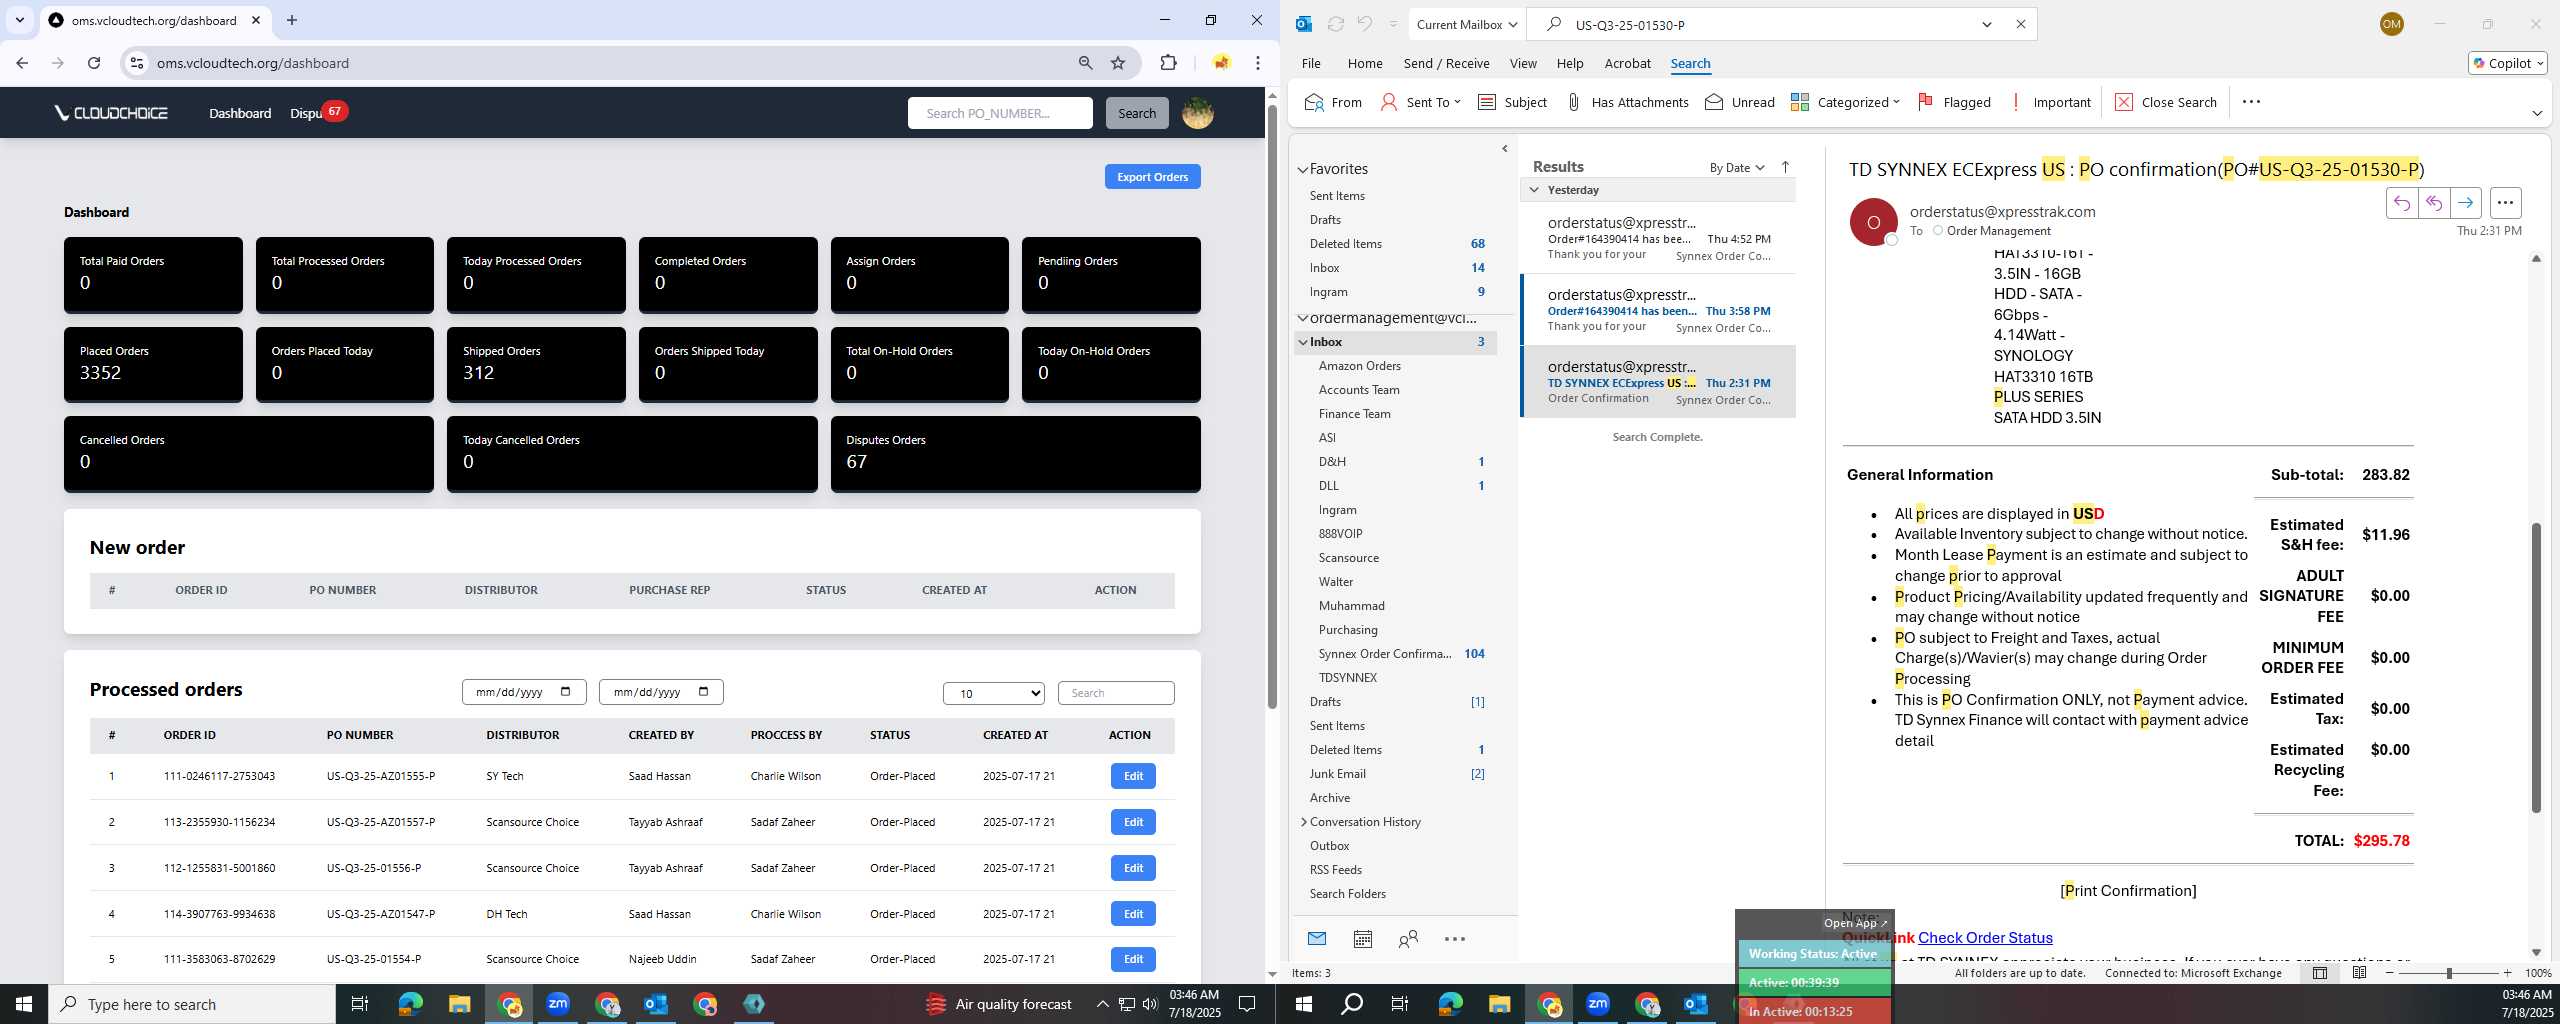Open the Home ribbon tab
2560x1024 pixels.
[x=1365, y=63]
